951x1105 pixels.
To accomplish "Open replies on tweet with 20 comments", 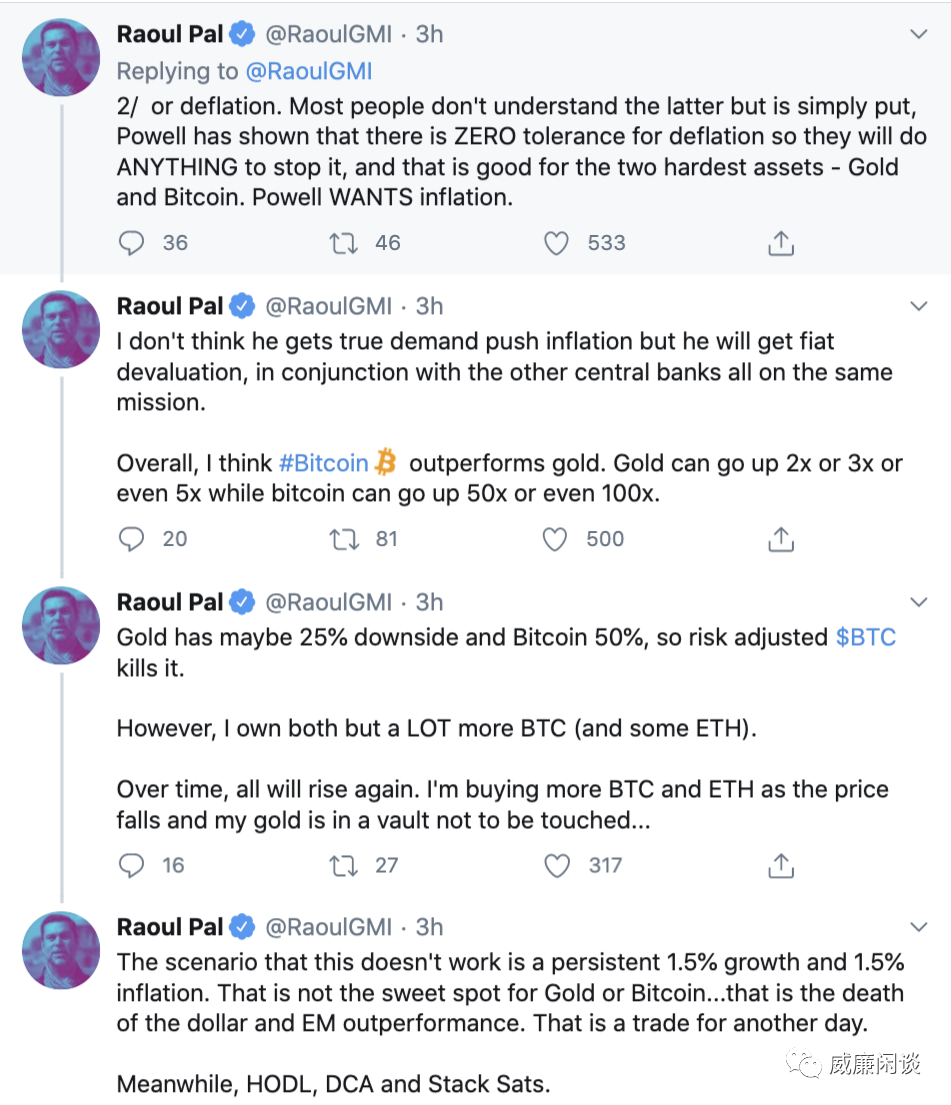I will (132, 539).
